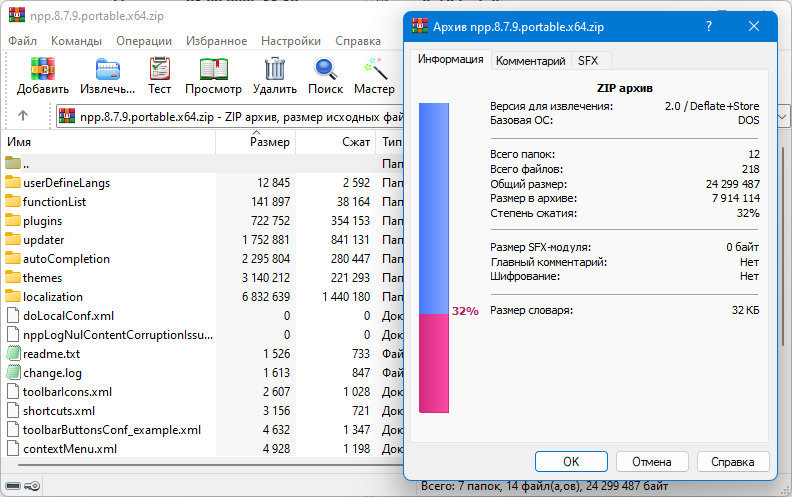Click archive size value 7 914 114

[735, 198]
